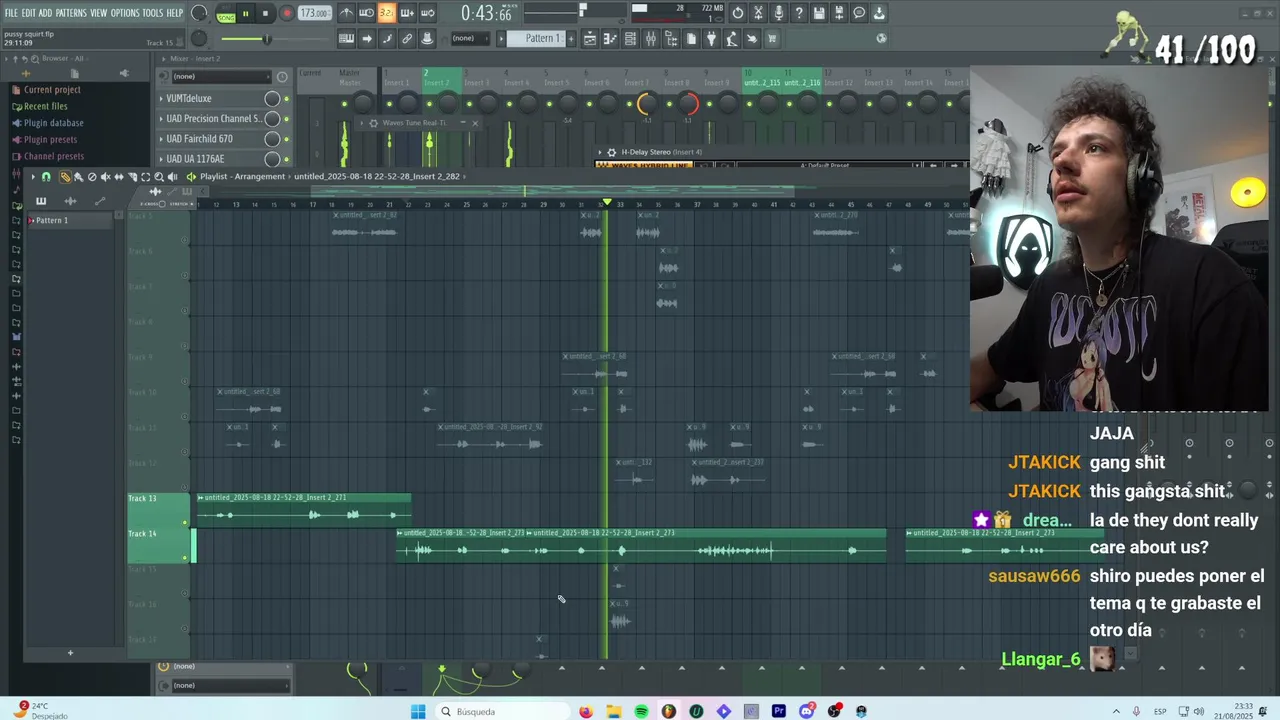Viewport: 1280px width, 720px height.
Task: Click the question mark help icon
Action: click(x=799, y=13)
